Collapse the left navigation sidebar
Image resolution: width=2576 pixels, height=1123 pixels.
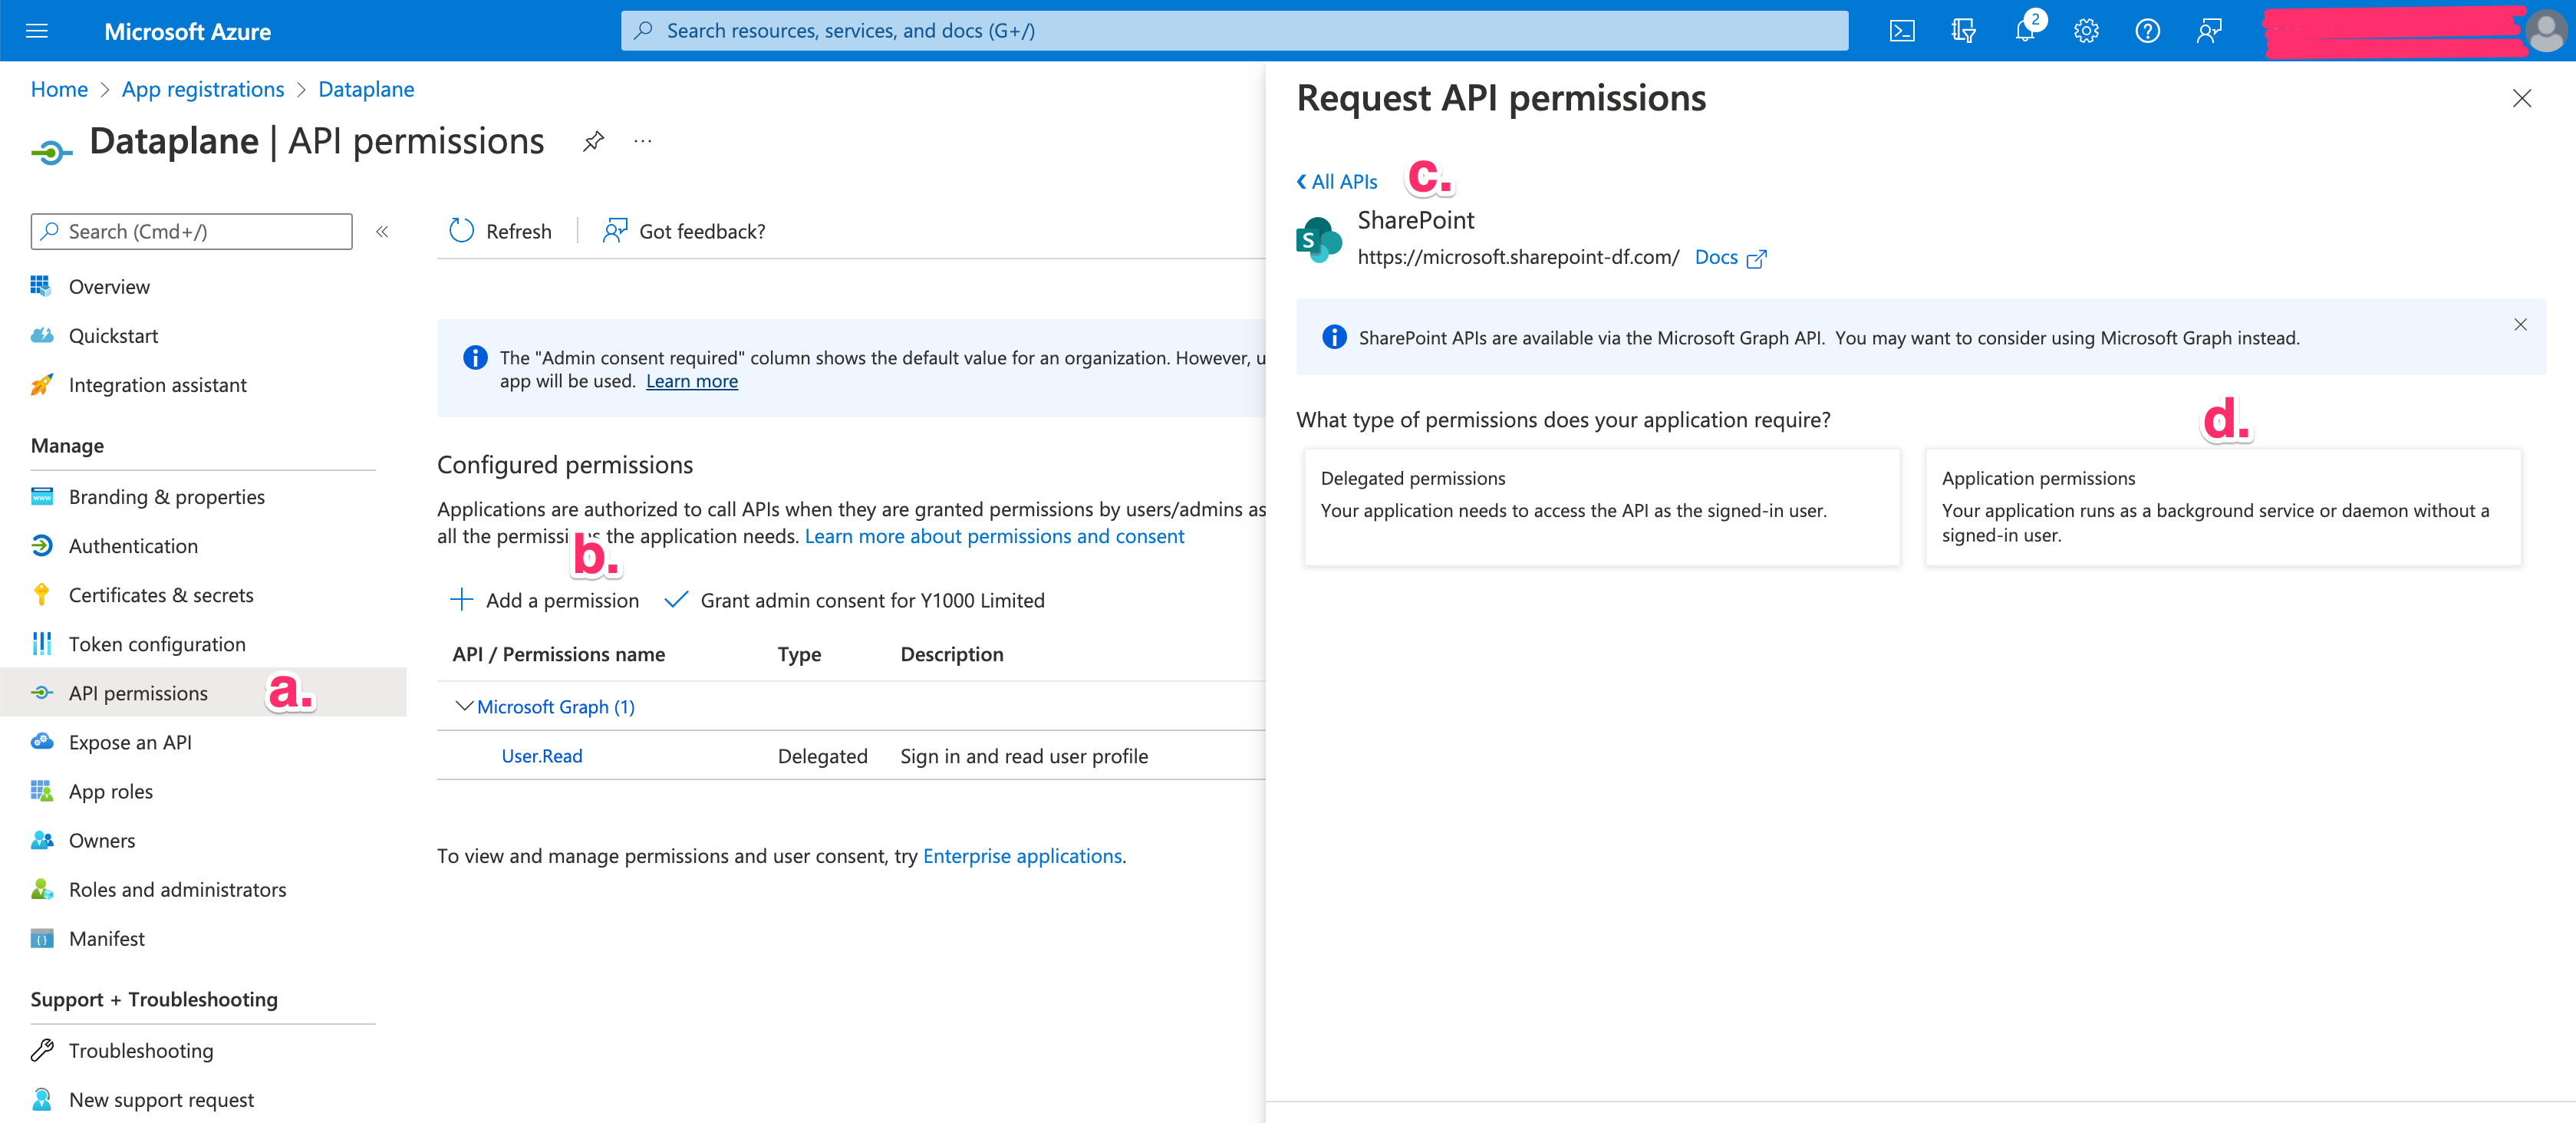coord(382,231)
